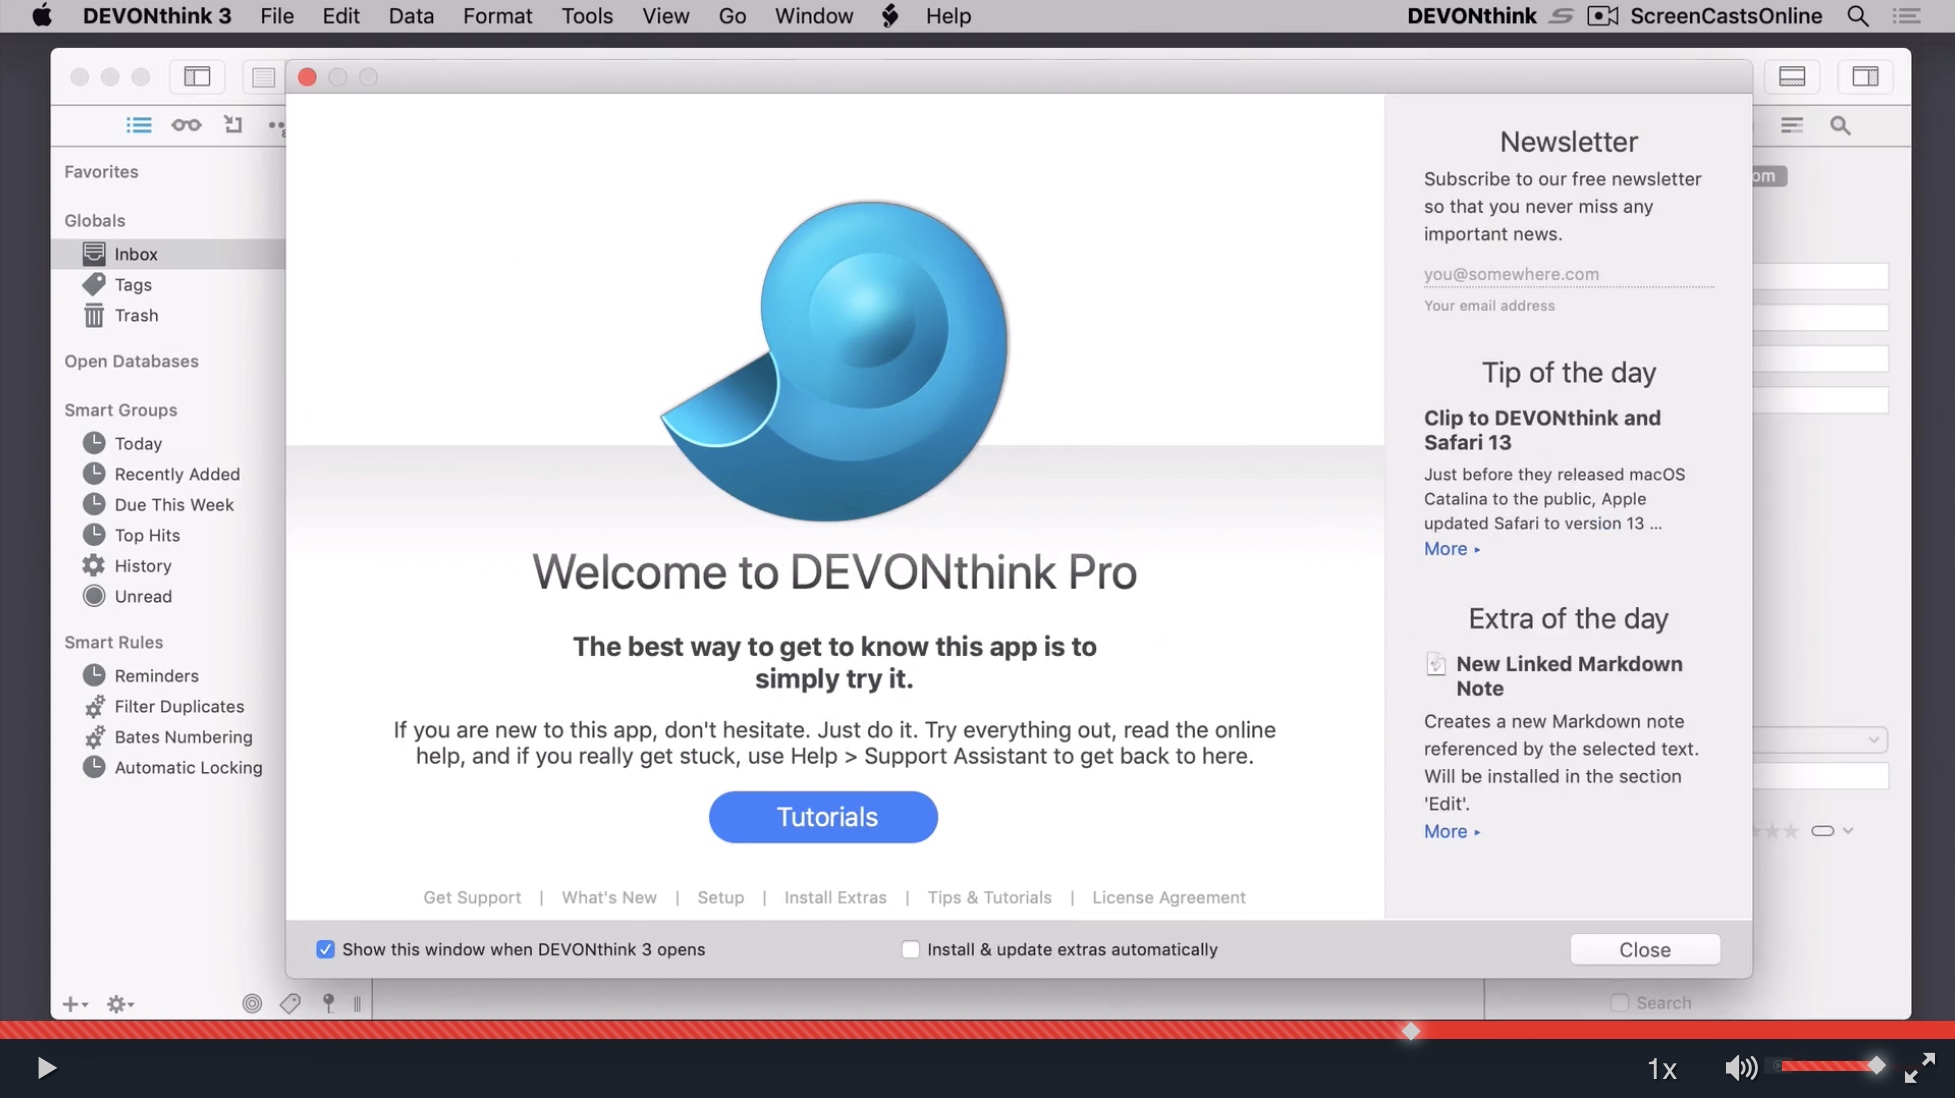
Task: Toggle the inspector panel icon top right
Action: pyautogui.click(x=1865, y=76)
